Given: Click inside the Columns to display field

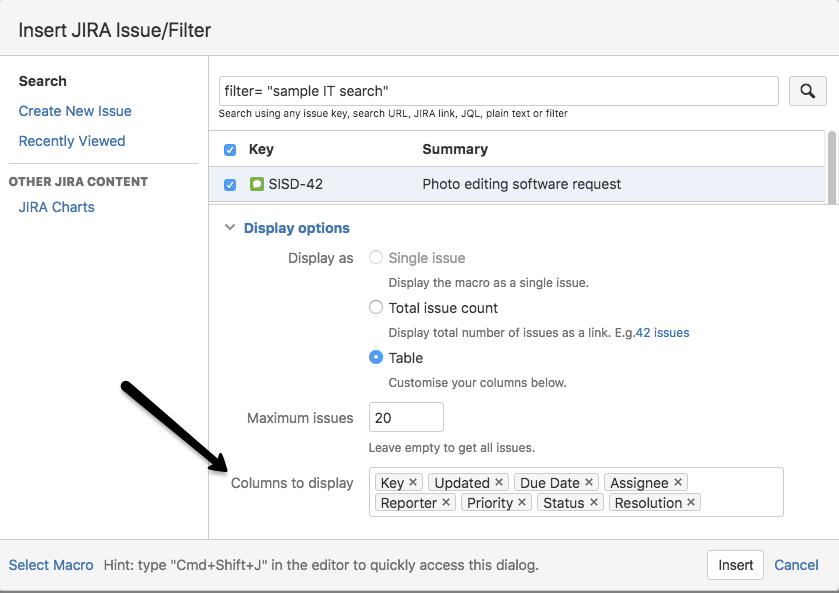Looking at the screenshot, I should [x=576, y=492].
